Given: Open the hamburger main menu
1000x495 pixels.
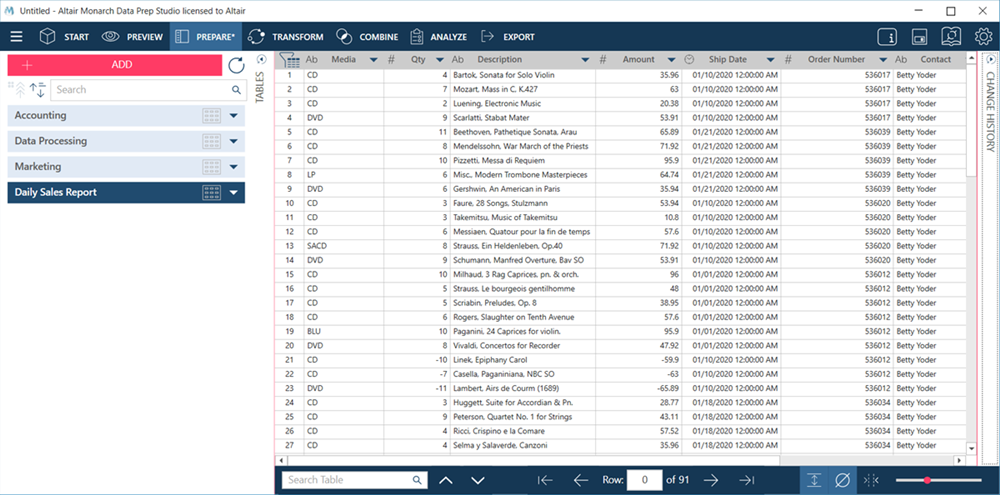Looking at the screenshot, I should 16,37.
